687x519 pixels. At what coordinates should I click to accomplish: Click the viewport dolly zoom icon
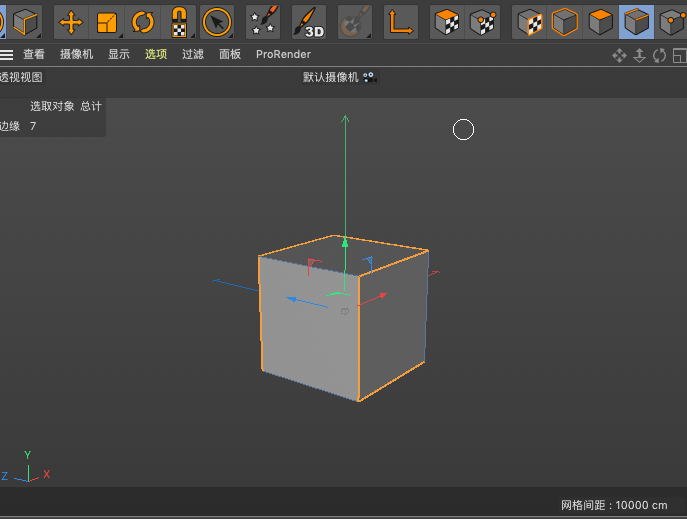click(x=640, y=56)
